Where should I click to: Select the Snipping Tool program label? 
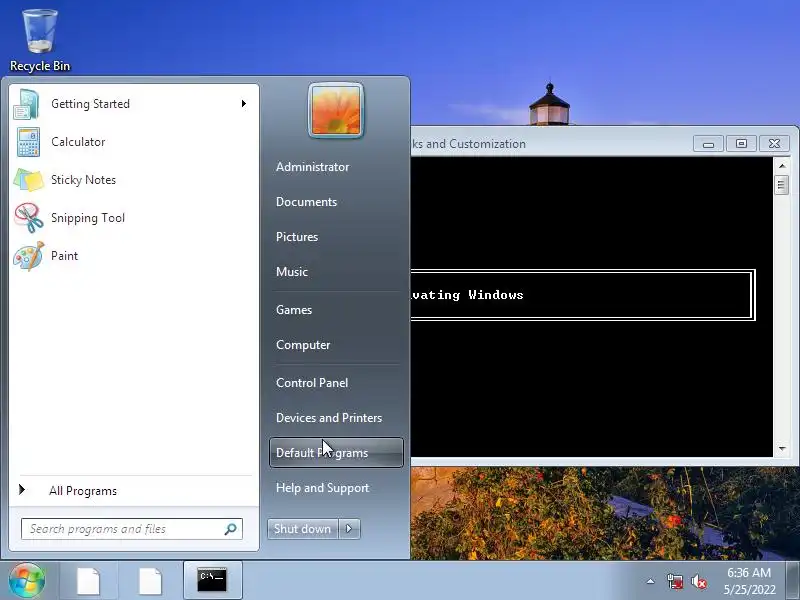[x=88, y=218]
